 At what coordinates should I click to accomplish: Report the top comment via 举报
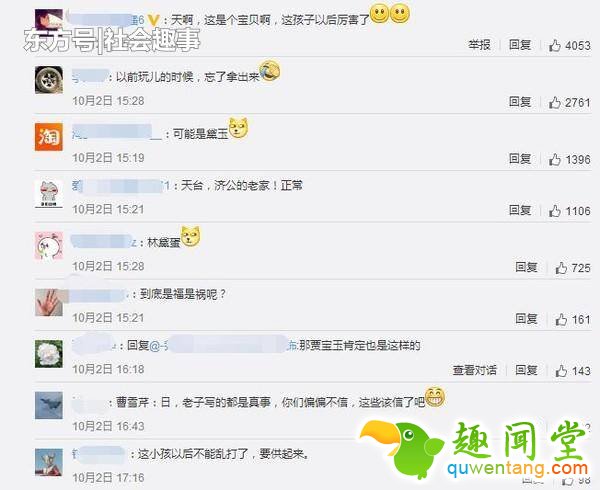[479, 45]
